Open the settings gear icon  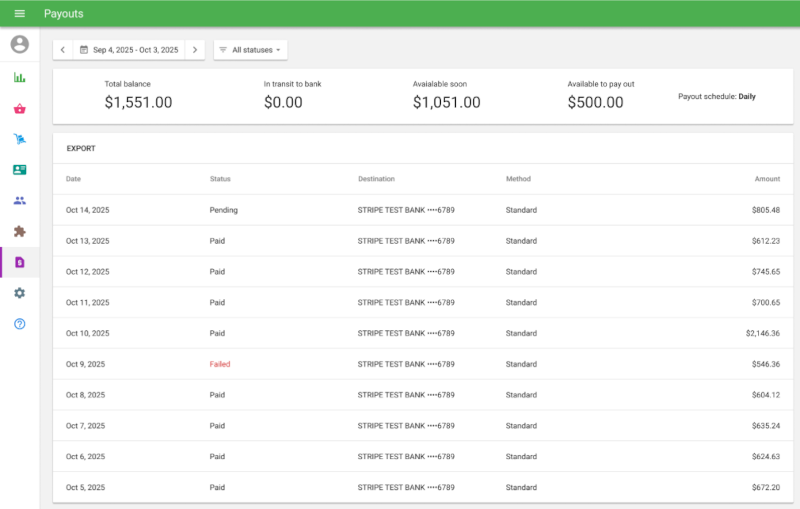click(x=19, y=293)
